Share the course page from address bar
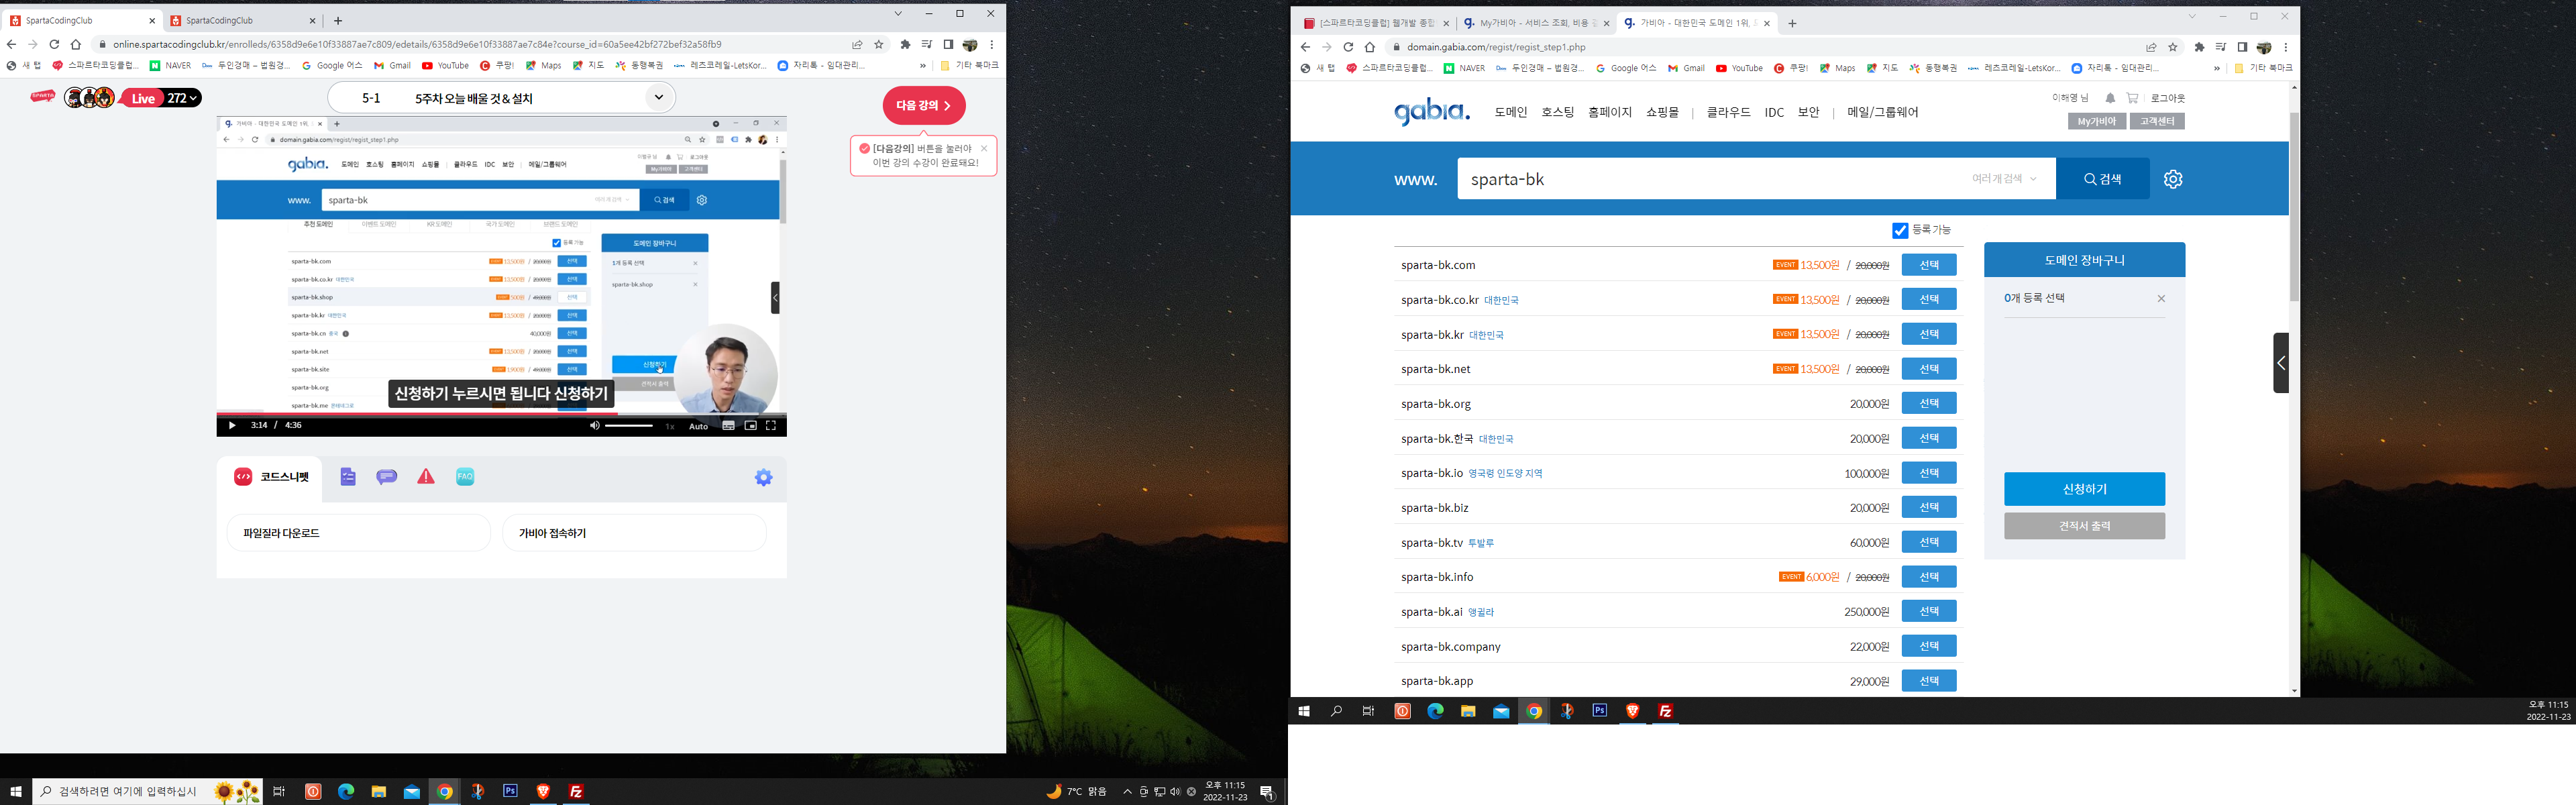This screenshot has height=805, width=2576. click(857, 44)
